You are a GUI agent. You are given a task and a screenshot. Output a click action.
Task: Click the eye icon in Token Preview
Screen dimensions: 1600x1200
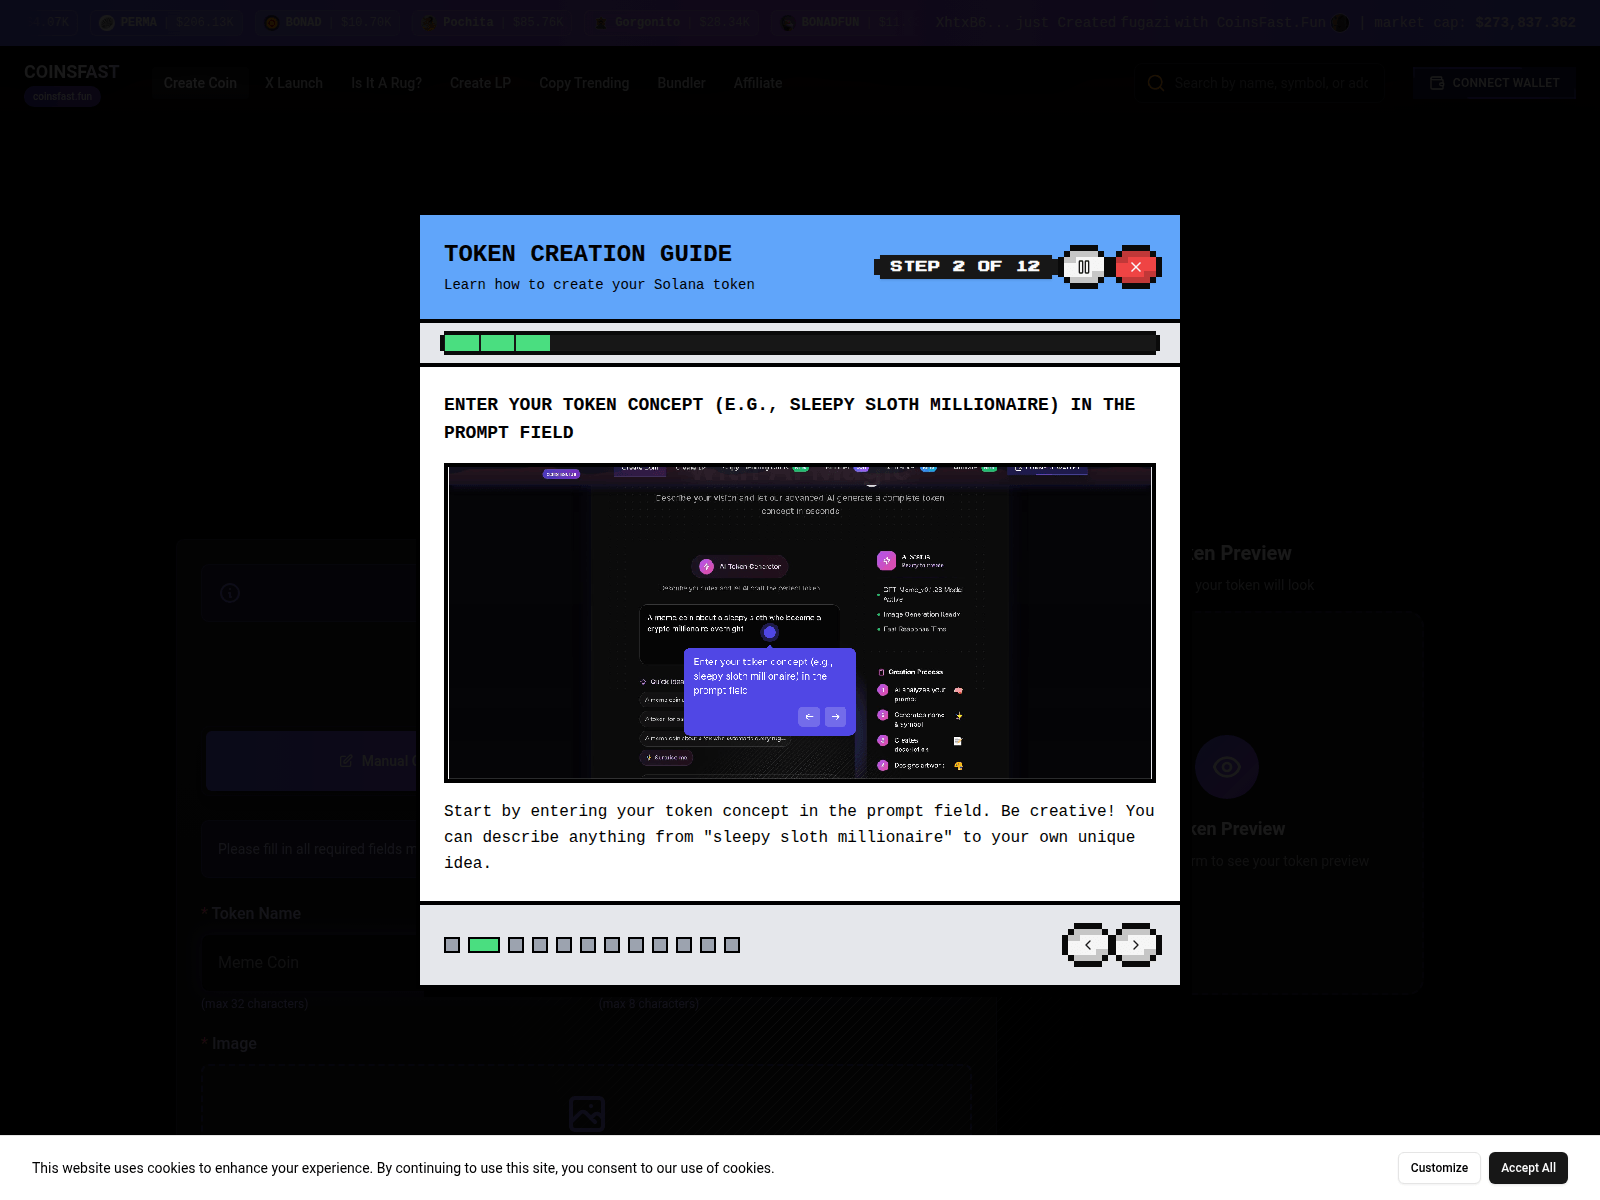[1227, 767]
